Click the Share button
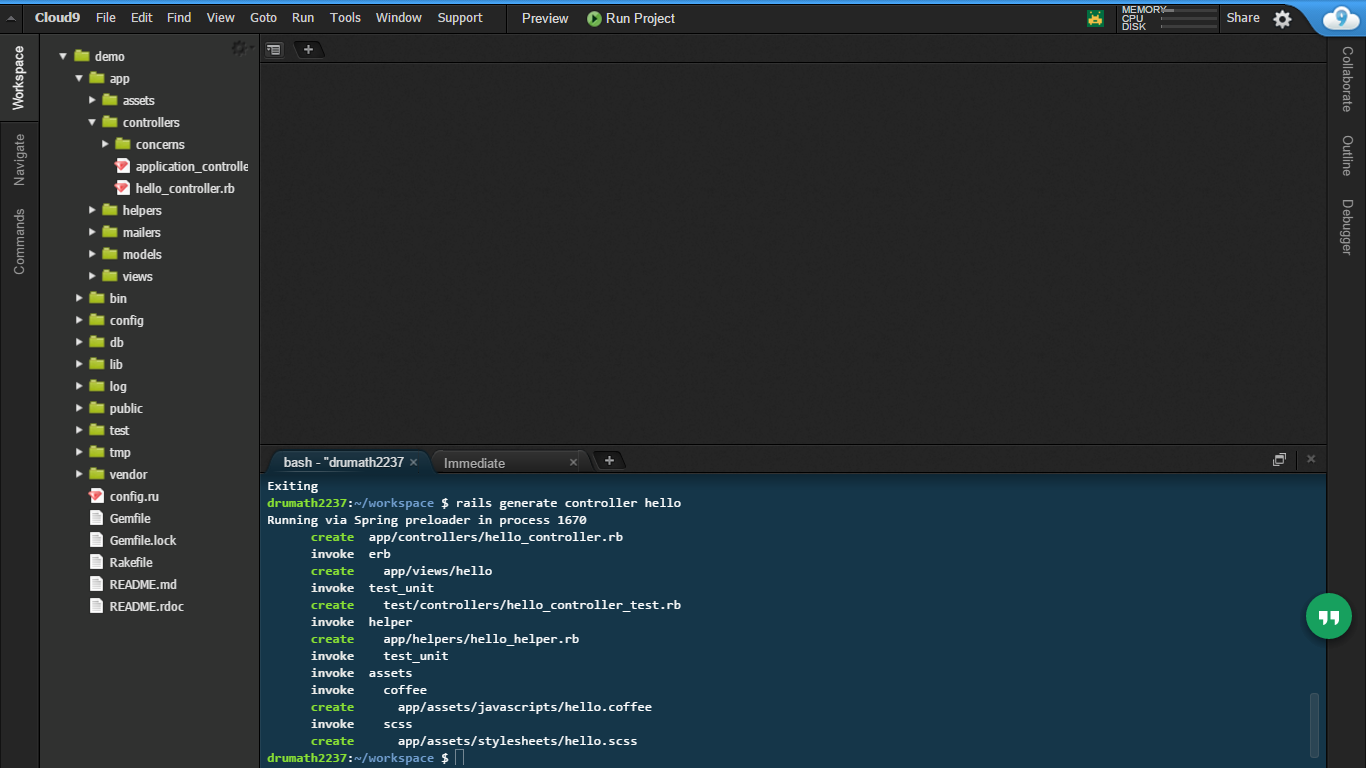 tap(1243, 18)
